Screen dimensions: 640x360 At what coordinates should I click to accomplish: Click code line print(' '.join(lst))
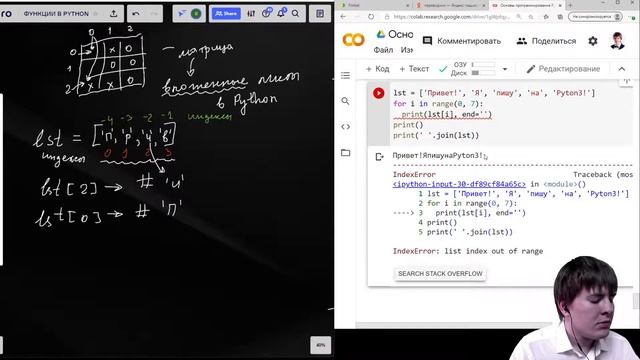pyautogui.click(x=436, y=135)
